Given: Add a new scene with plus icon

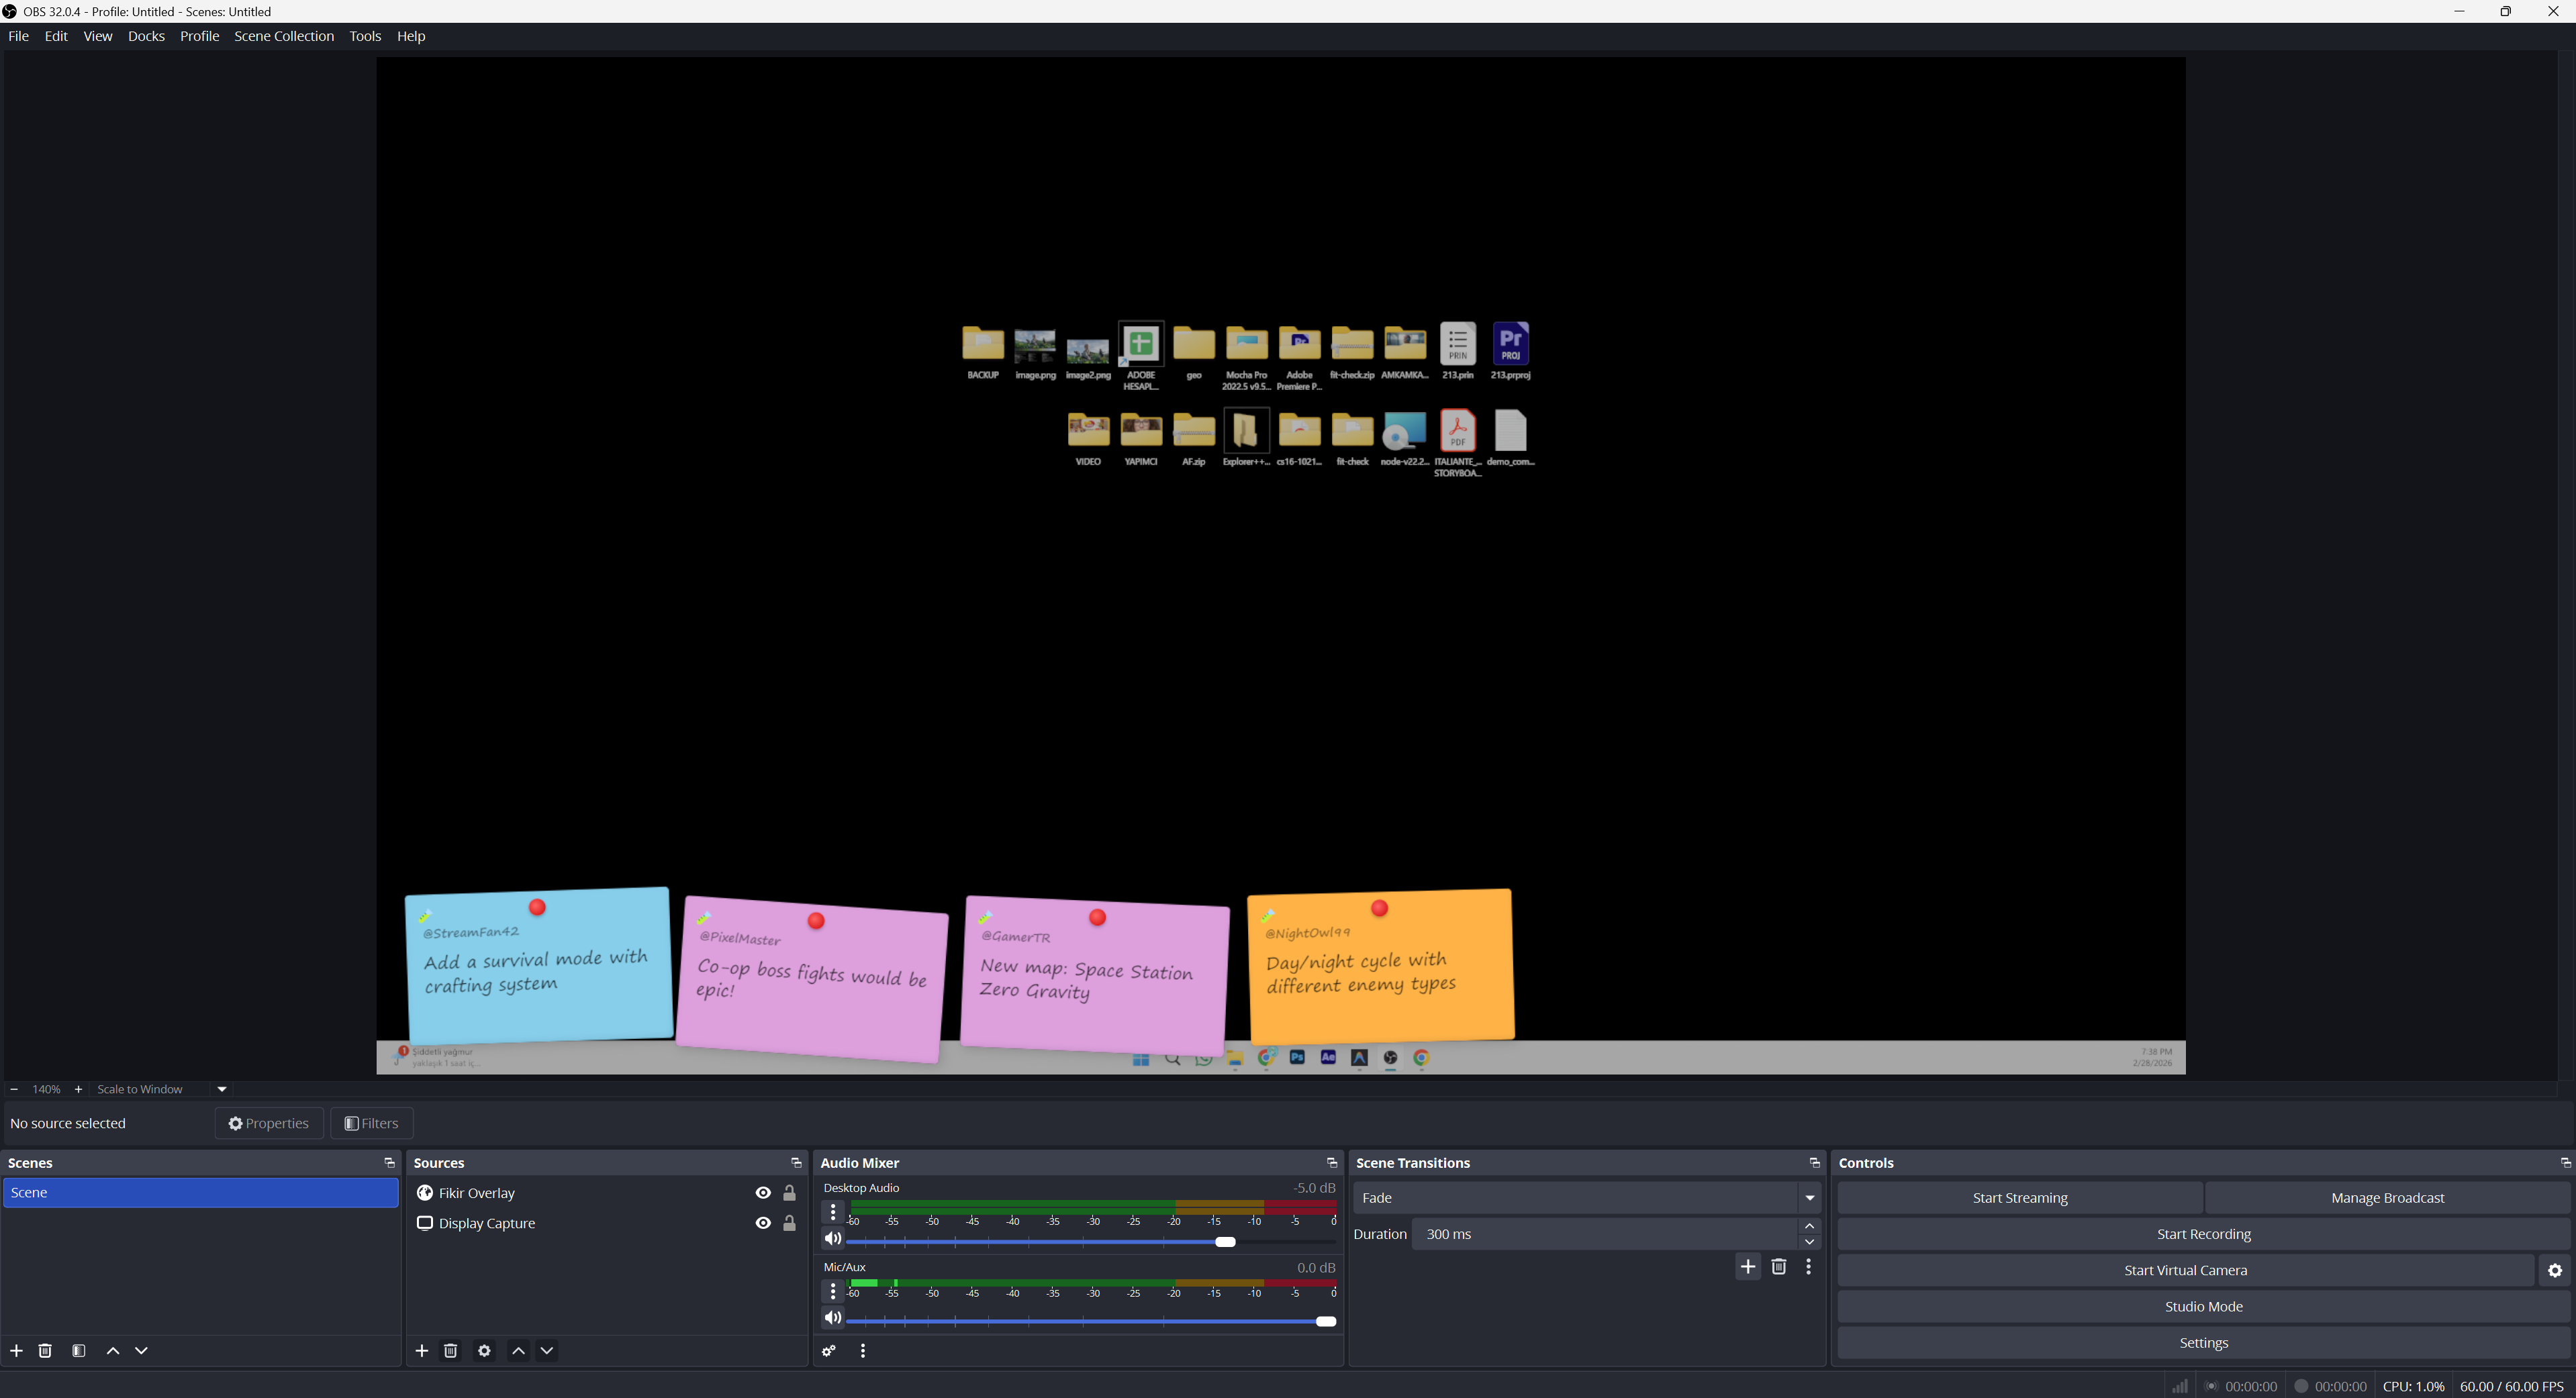Looking at the screenshot, I should (x=16, y=1351).
